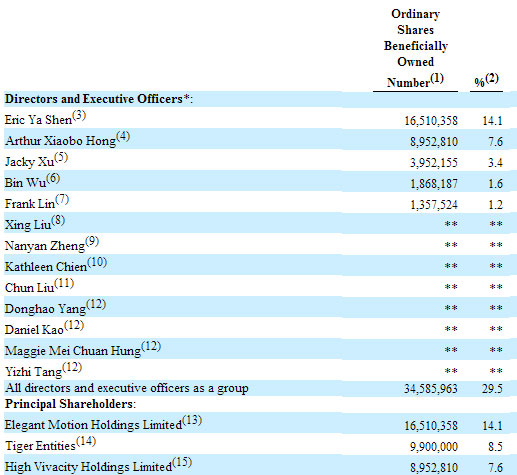Screen dimensions: 517x475
Task: Click 'Elegant Motion Holdings Limited(13)'
Action: [x=103, y=423]
